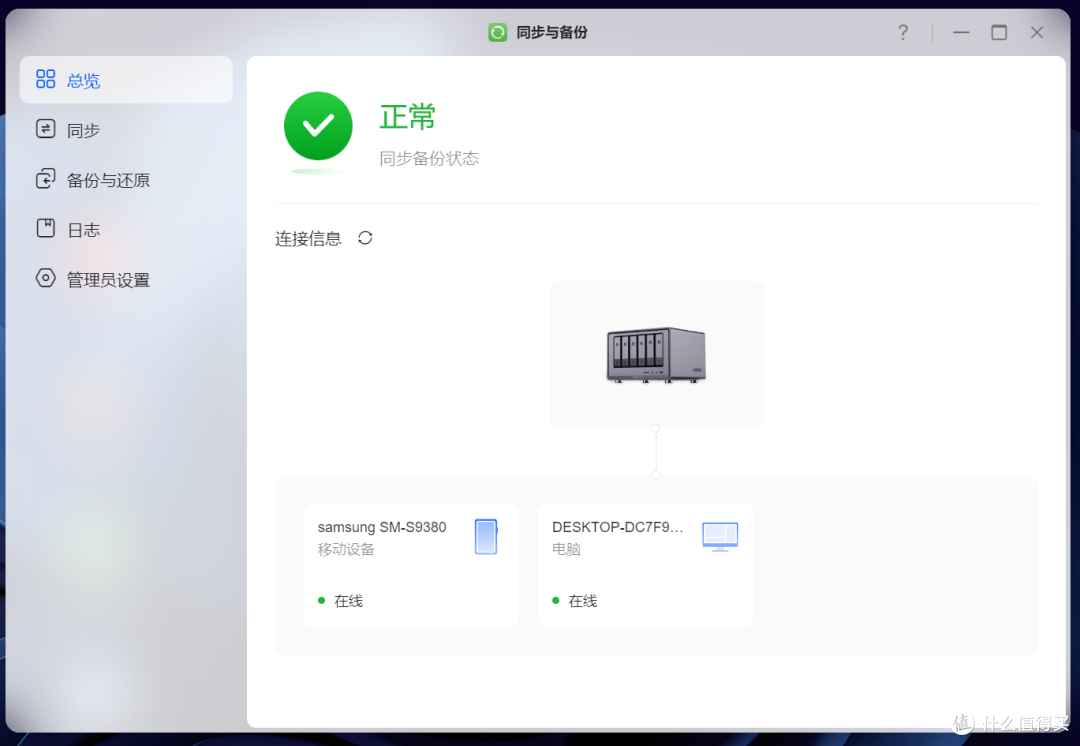
Task: Select the DESKTOP-DC7F9... computer card
Action: [x=645, y=565]
